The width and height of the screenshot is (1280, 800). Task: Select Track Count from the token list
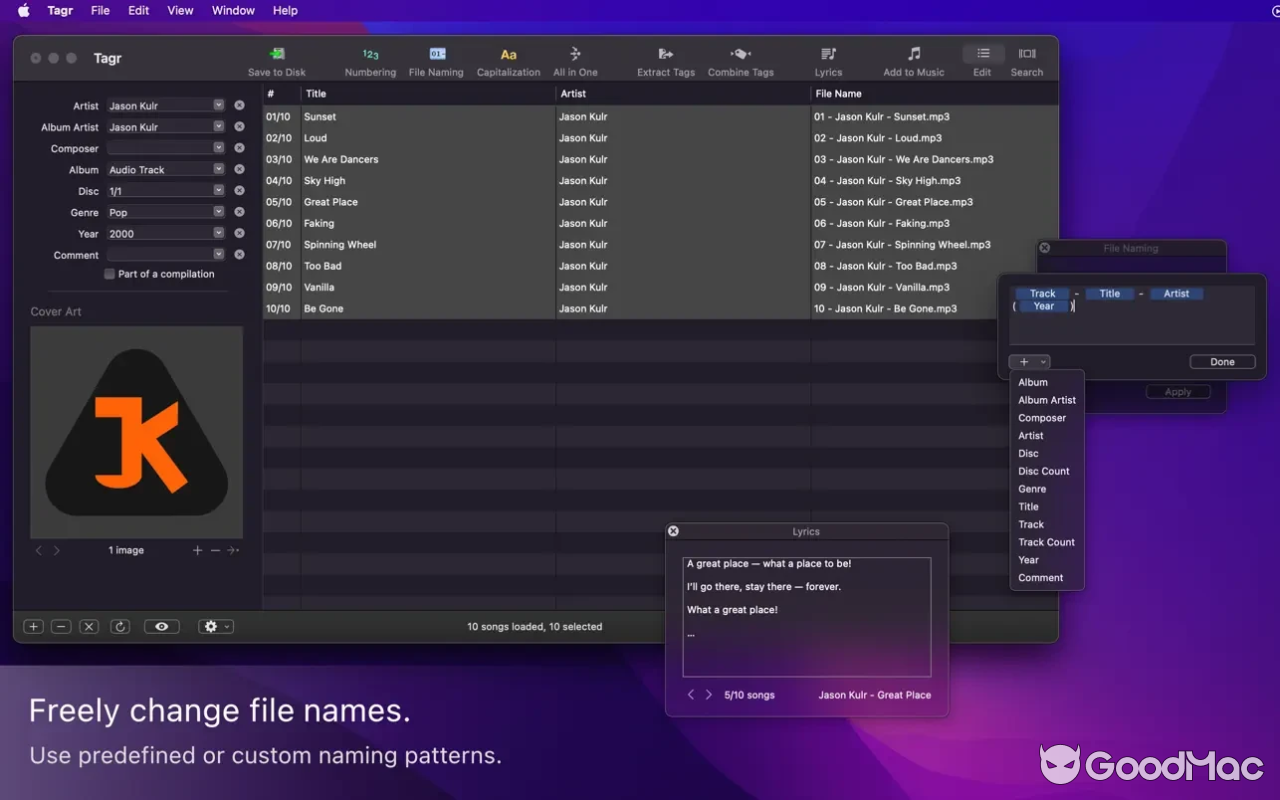pyautogui.click(x=1046, y=542)
